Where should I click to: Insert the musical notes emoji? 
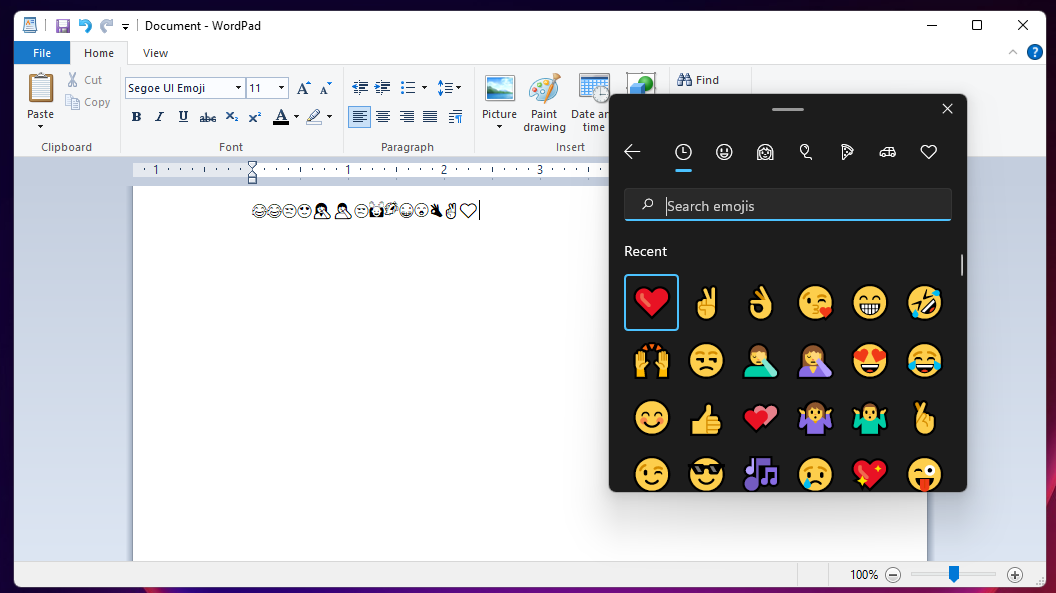(x=760, y=474)
